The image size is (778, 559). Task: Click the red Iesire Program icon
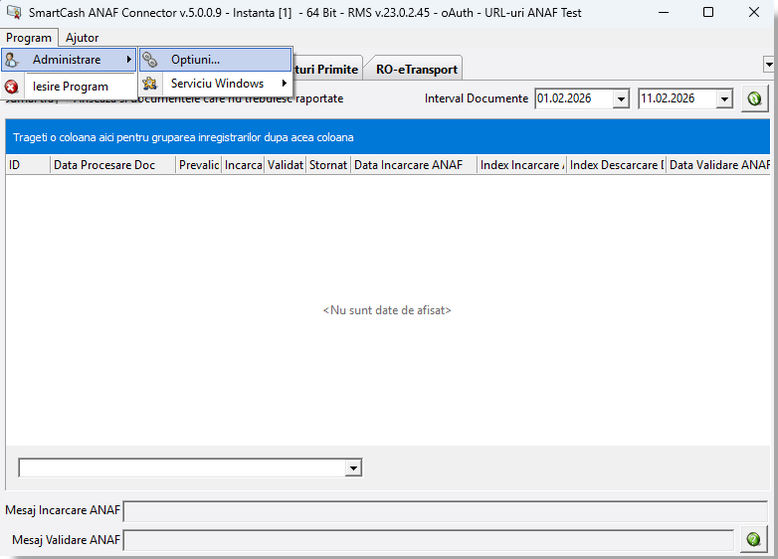[11, 87]
